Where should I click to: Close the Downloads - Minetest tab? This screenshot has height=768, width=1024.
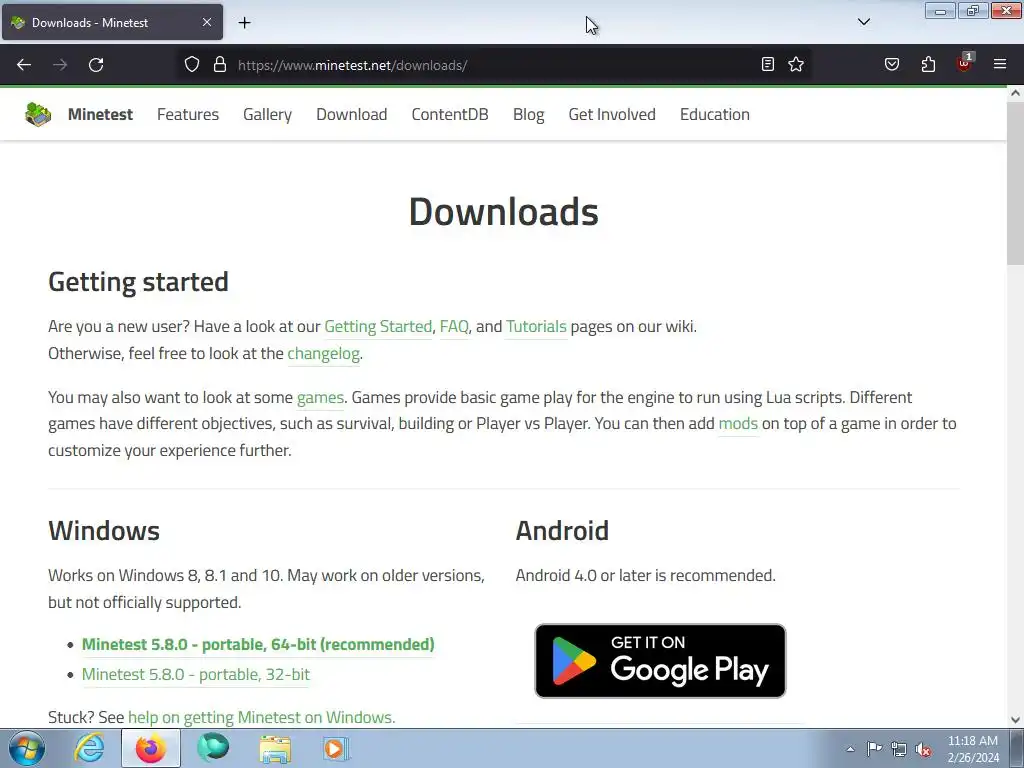click(x=207, y=22)
